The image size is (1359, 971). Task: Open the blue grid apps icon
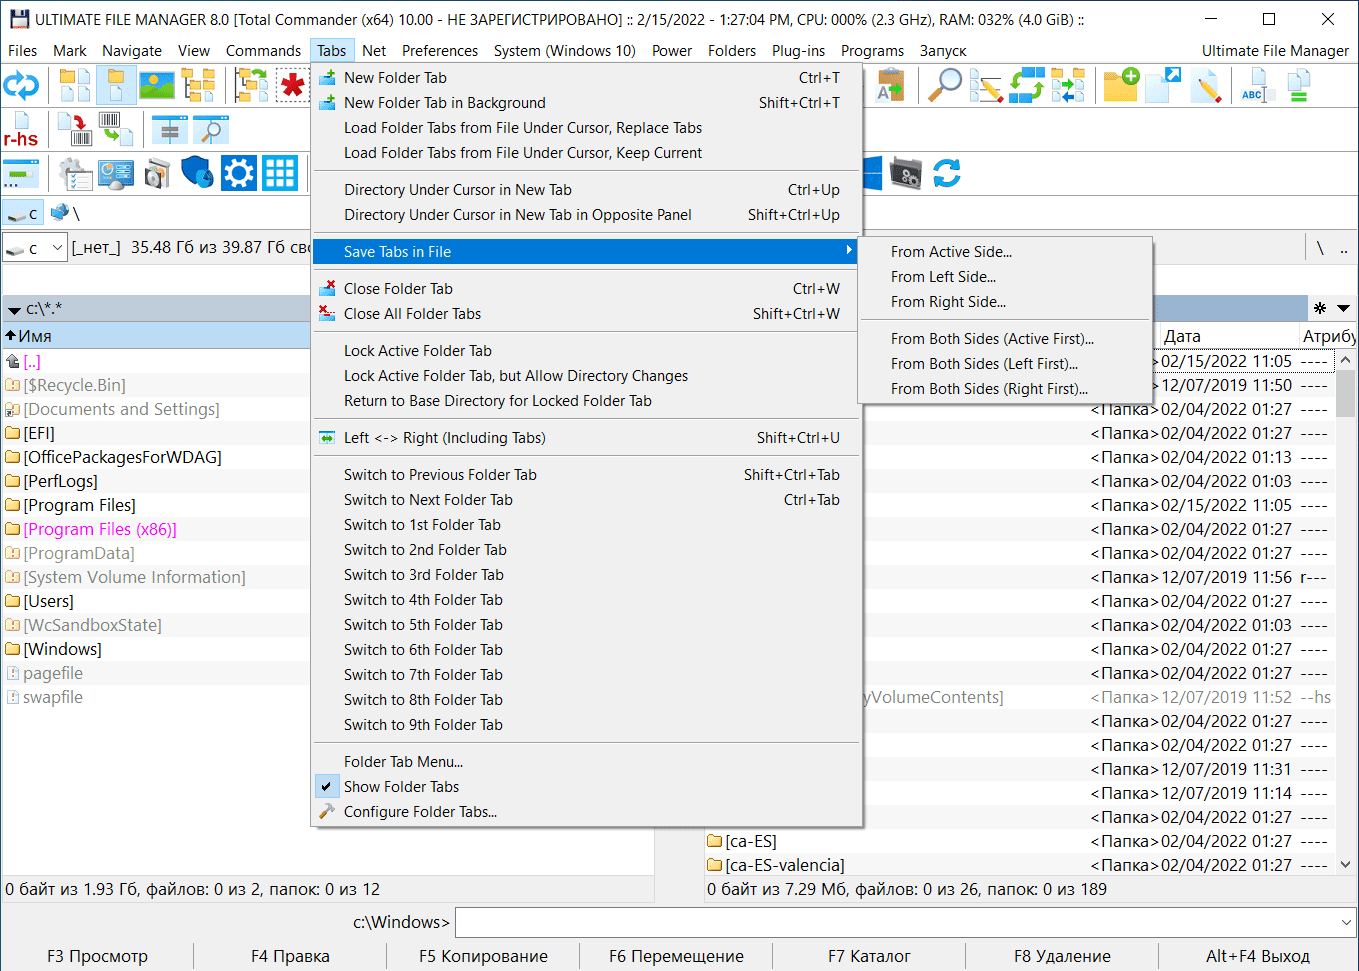280,174
